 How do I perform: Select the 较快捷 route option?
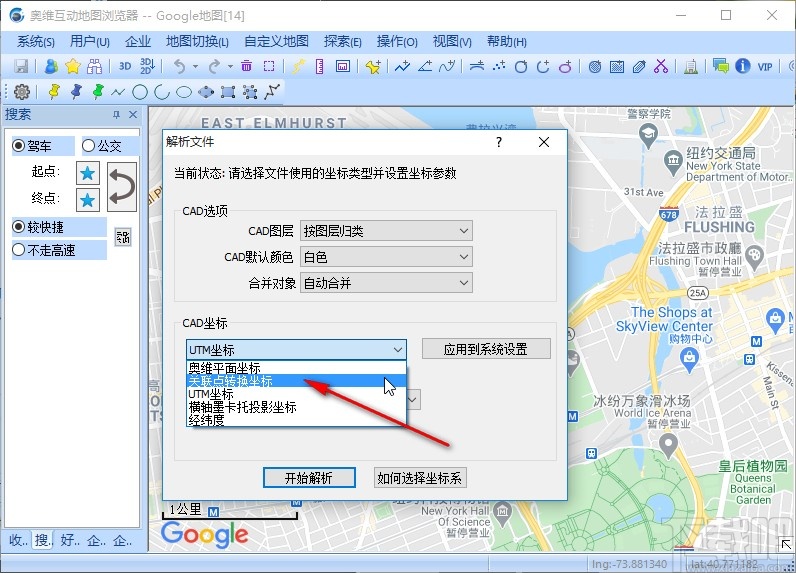pos(18,226)
